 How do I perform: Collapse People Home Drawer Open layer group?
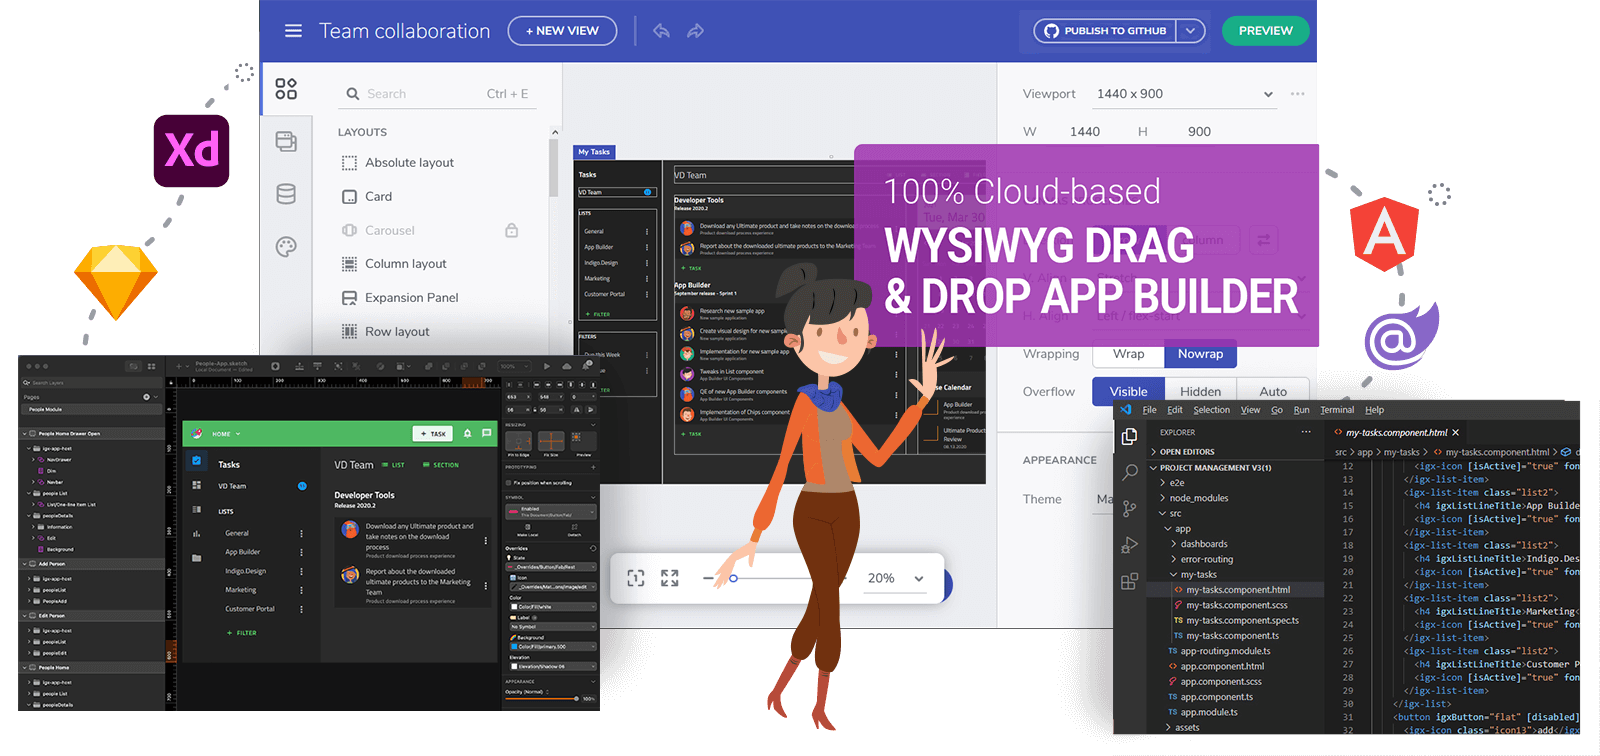[x=25, y=434]
